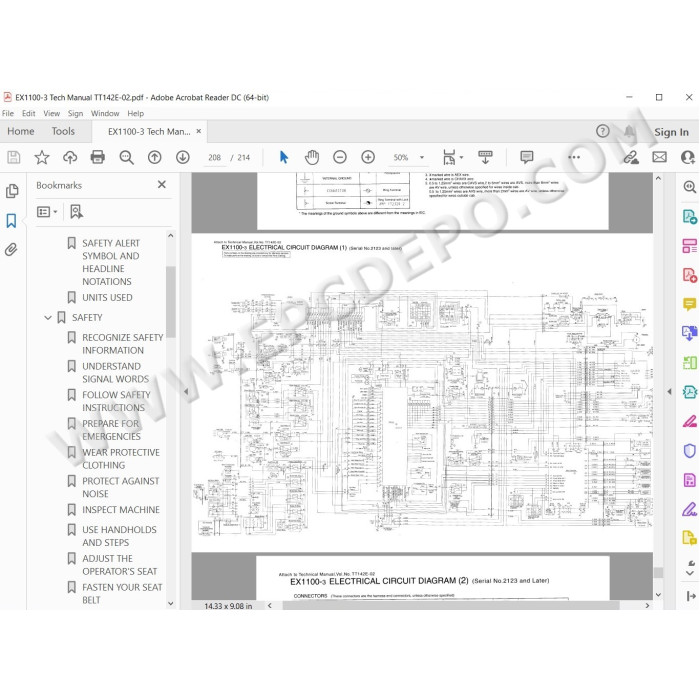700x700 pixels.
Task: Open Help question mark icon
Action: [x=603, y=131]
